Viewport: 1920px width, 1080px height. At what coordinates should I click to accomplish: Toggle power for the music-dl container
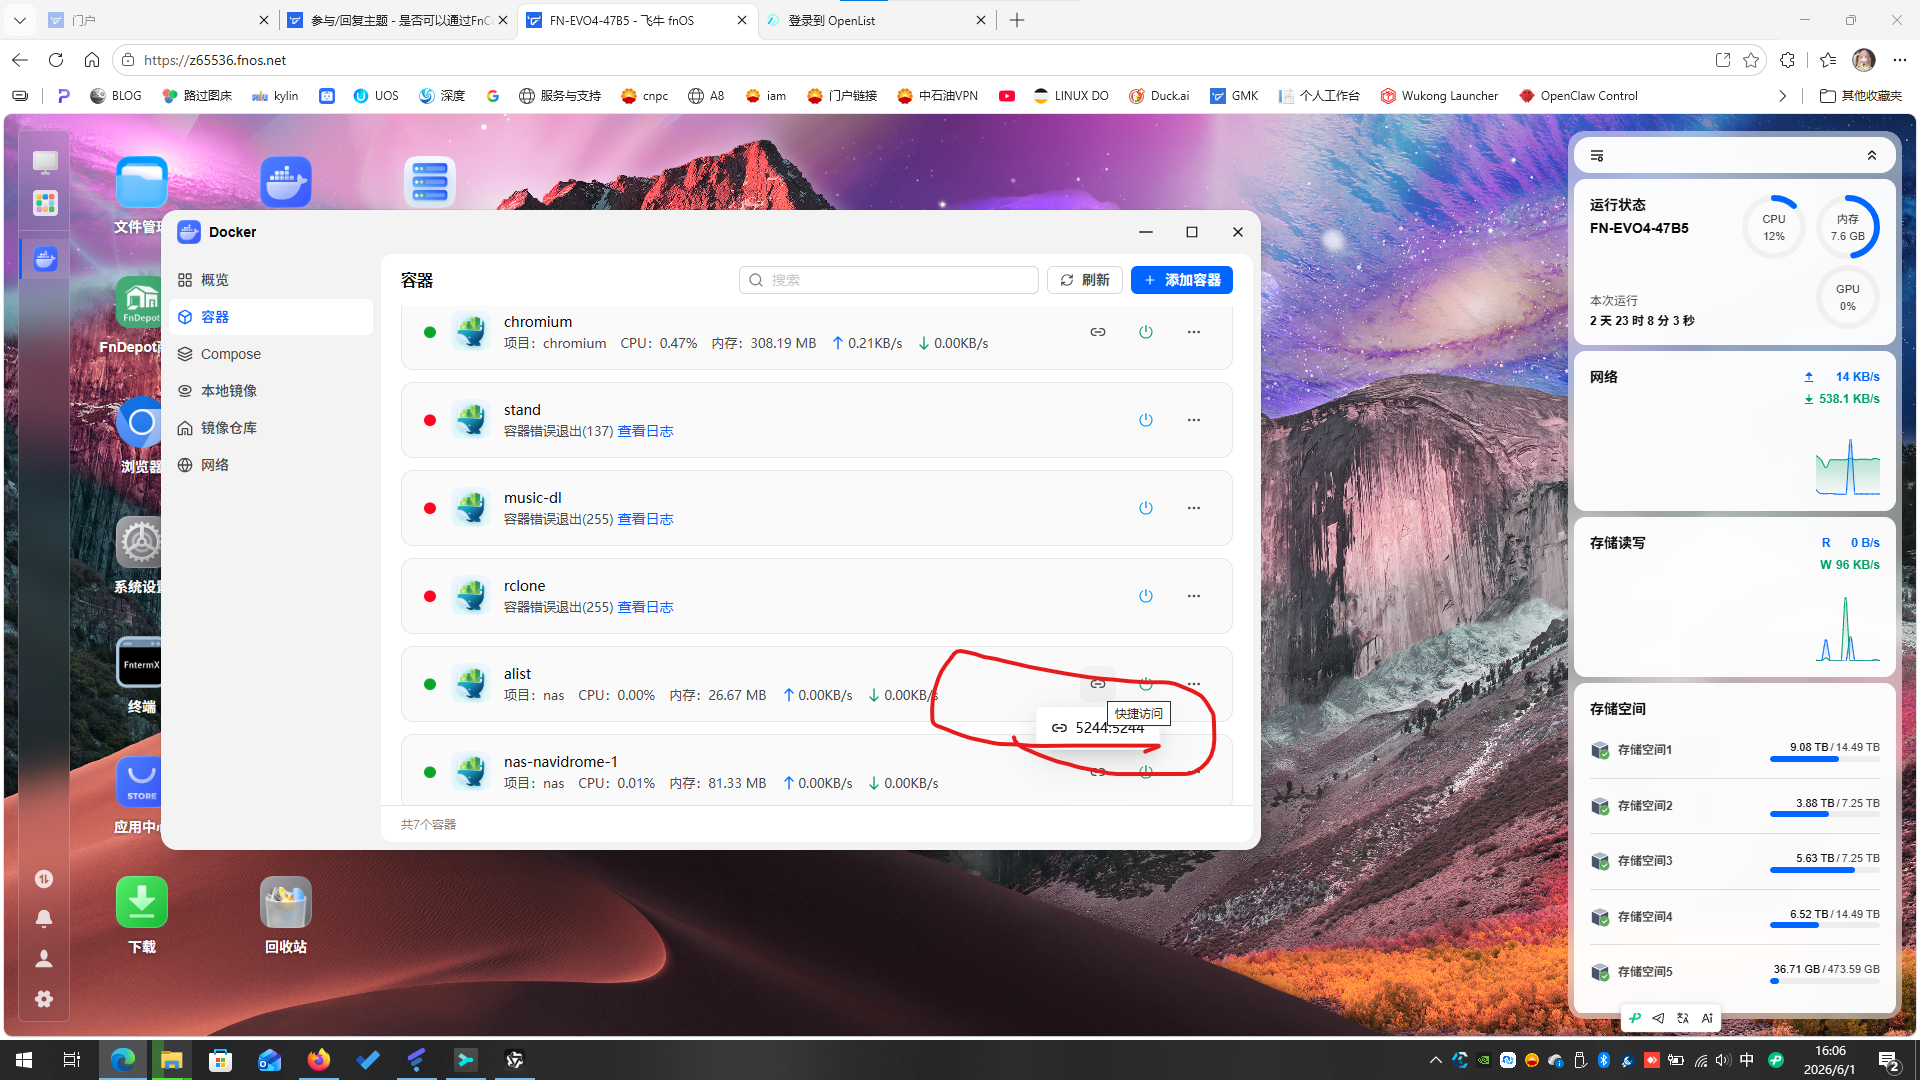(x=1145, y=508)
